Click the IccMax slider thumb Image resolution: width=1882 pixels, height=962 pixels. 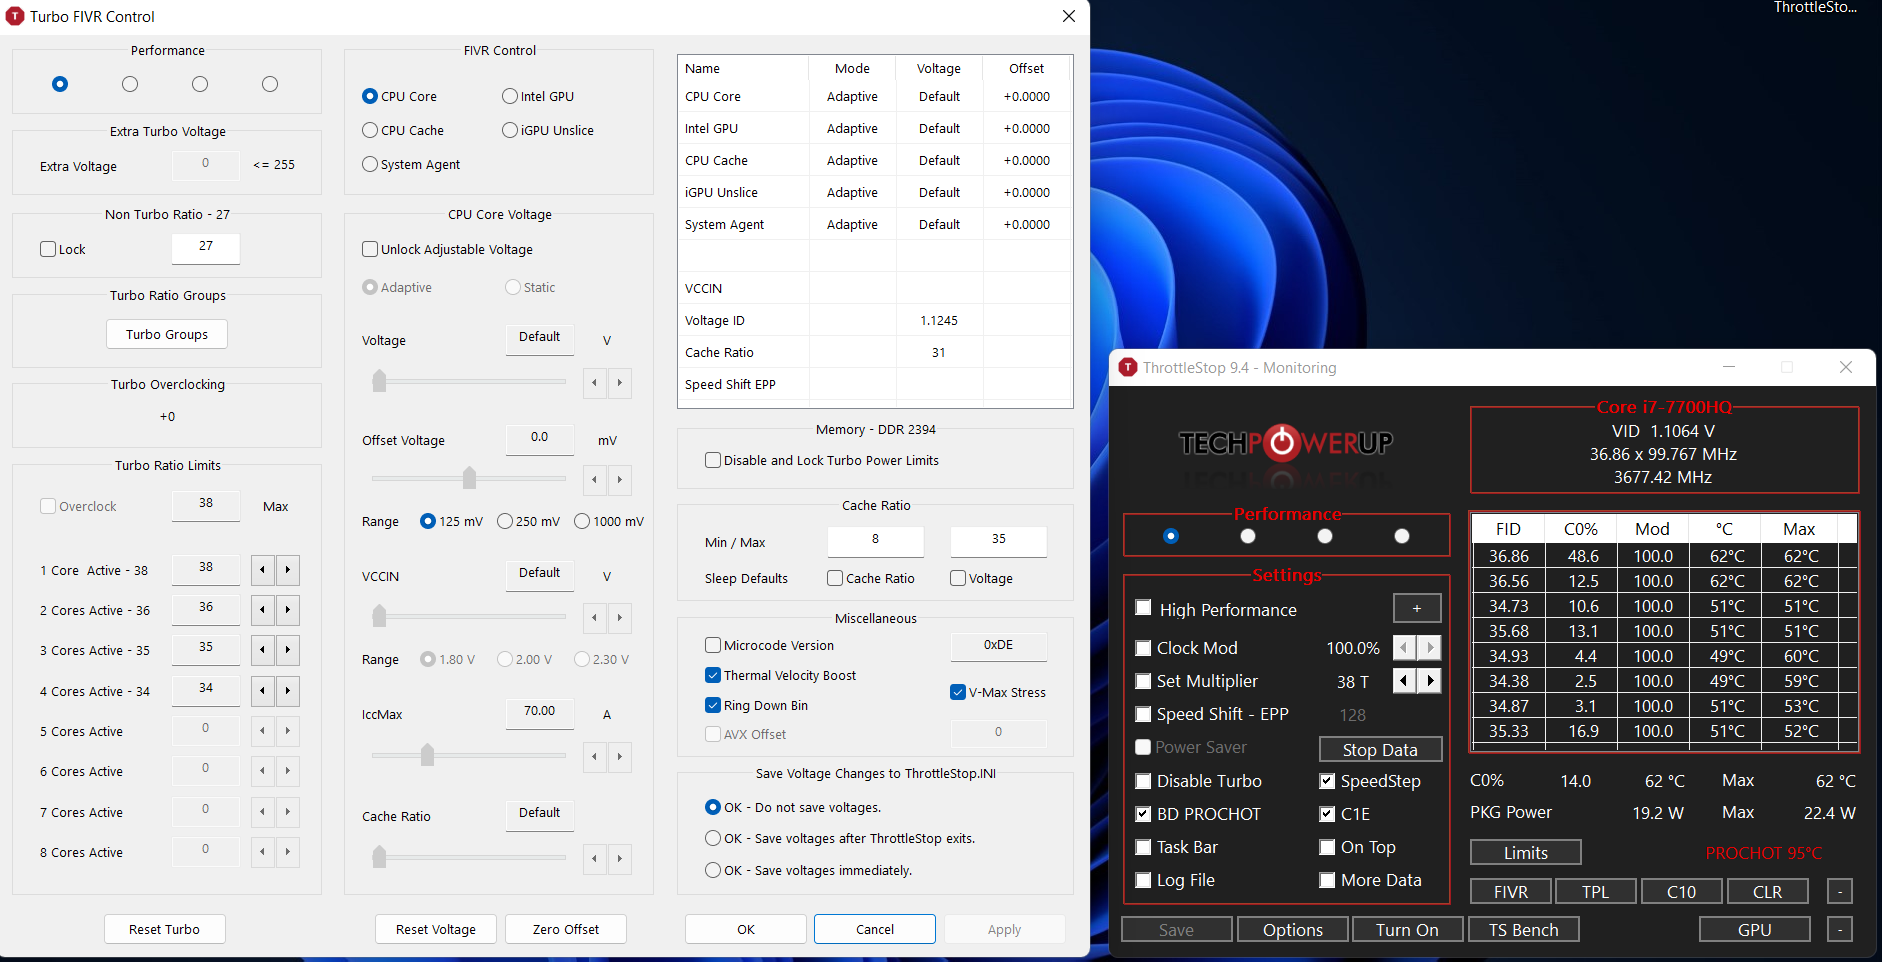(427, 755)
